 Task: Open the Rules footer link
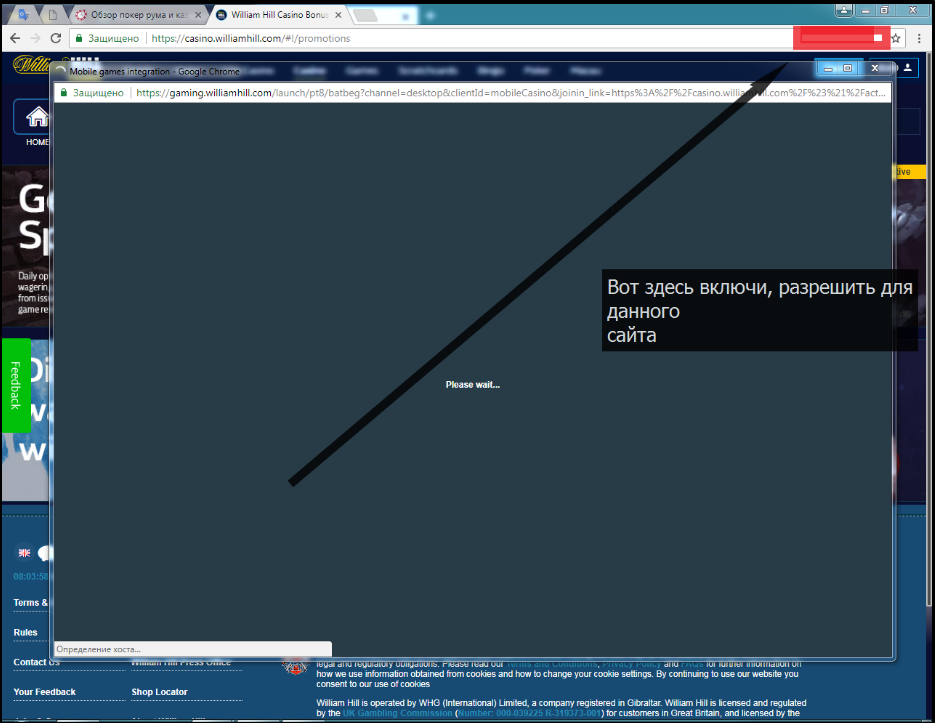point(26,632)
